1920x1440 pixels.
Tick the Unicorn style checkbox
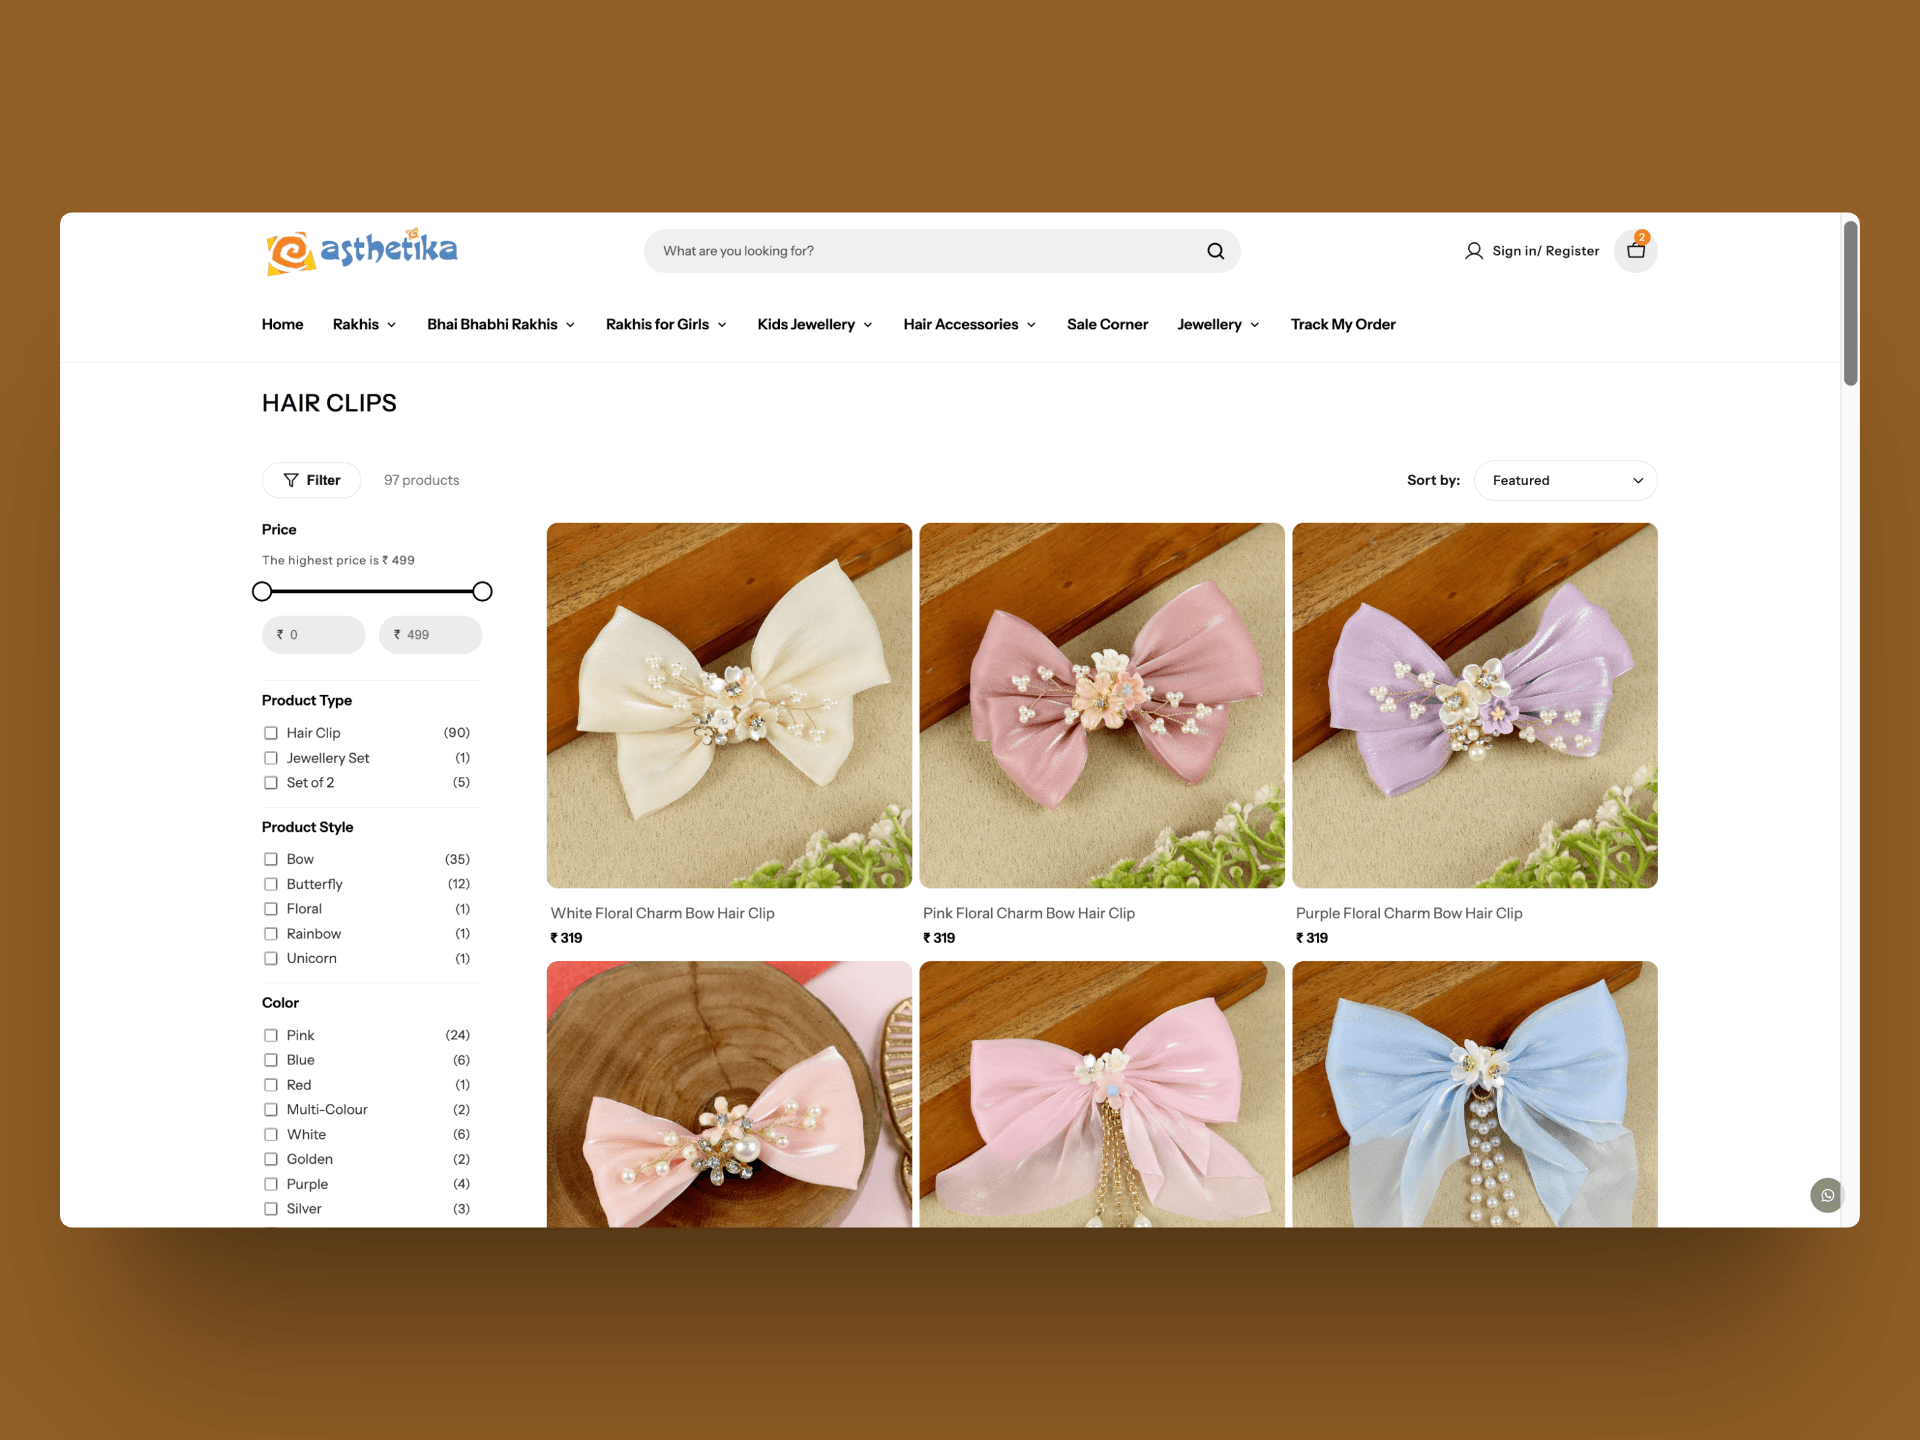tap(270, 958)
